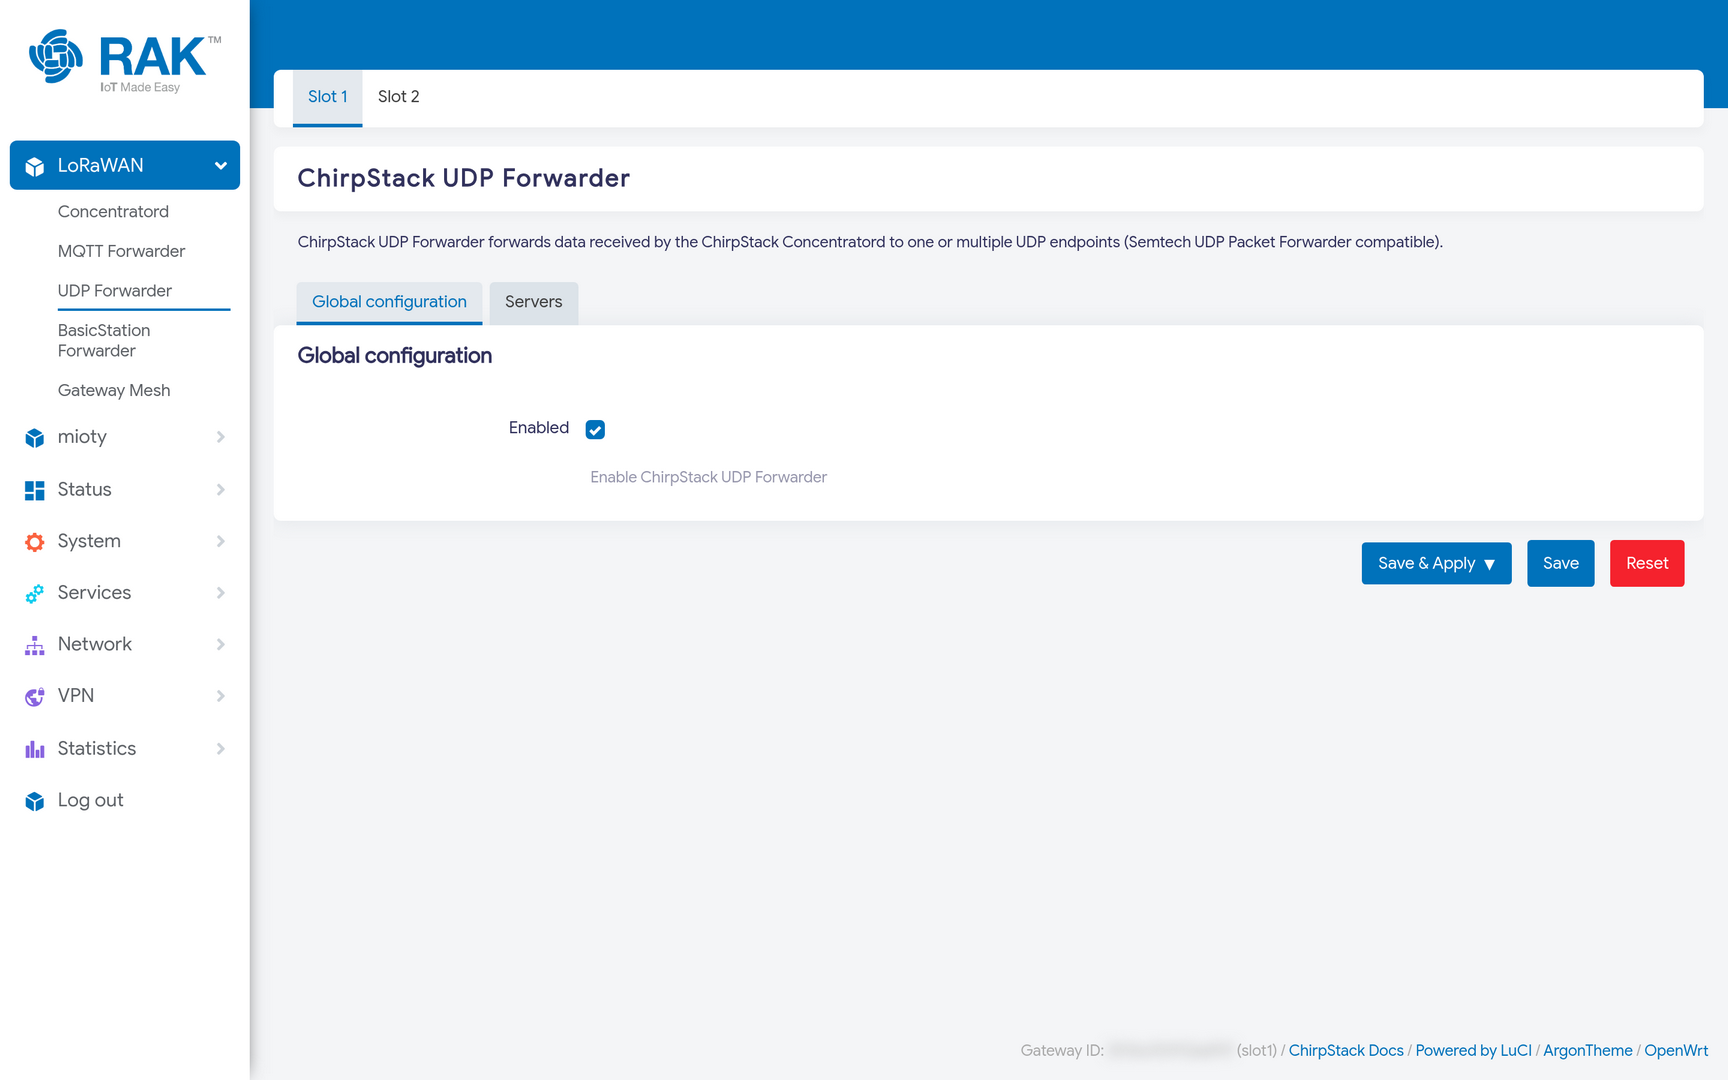
Task: Open BasicStation Forwarder in the sidebar
Action: [x=104, y=341]
